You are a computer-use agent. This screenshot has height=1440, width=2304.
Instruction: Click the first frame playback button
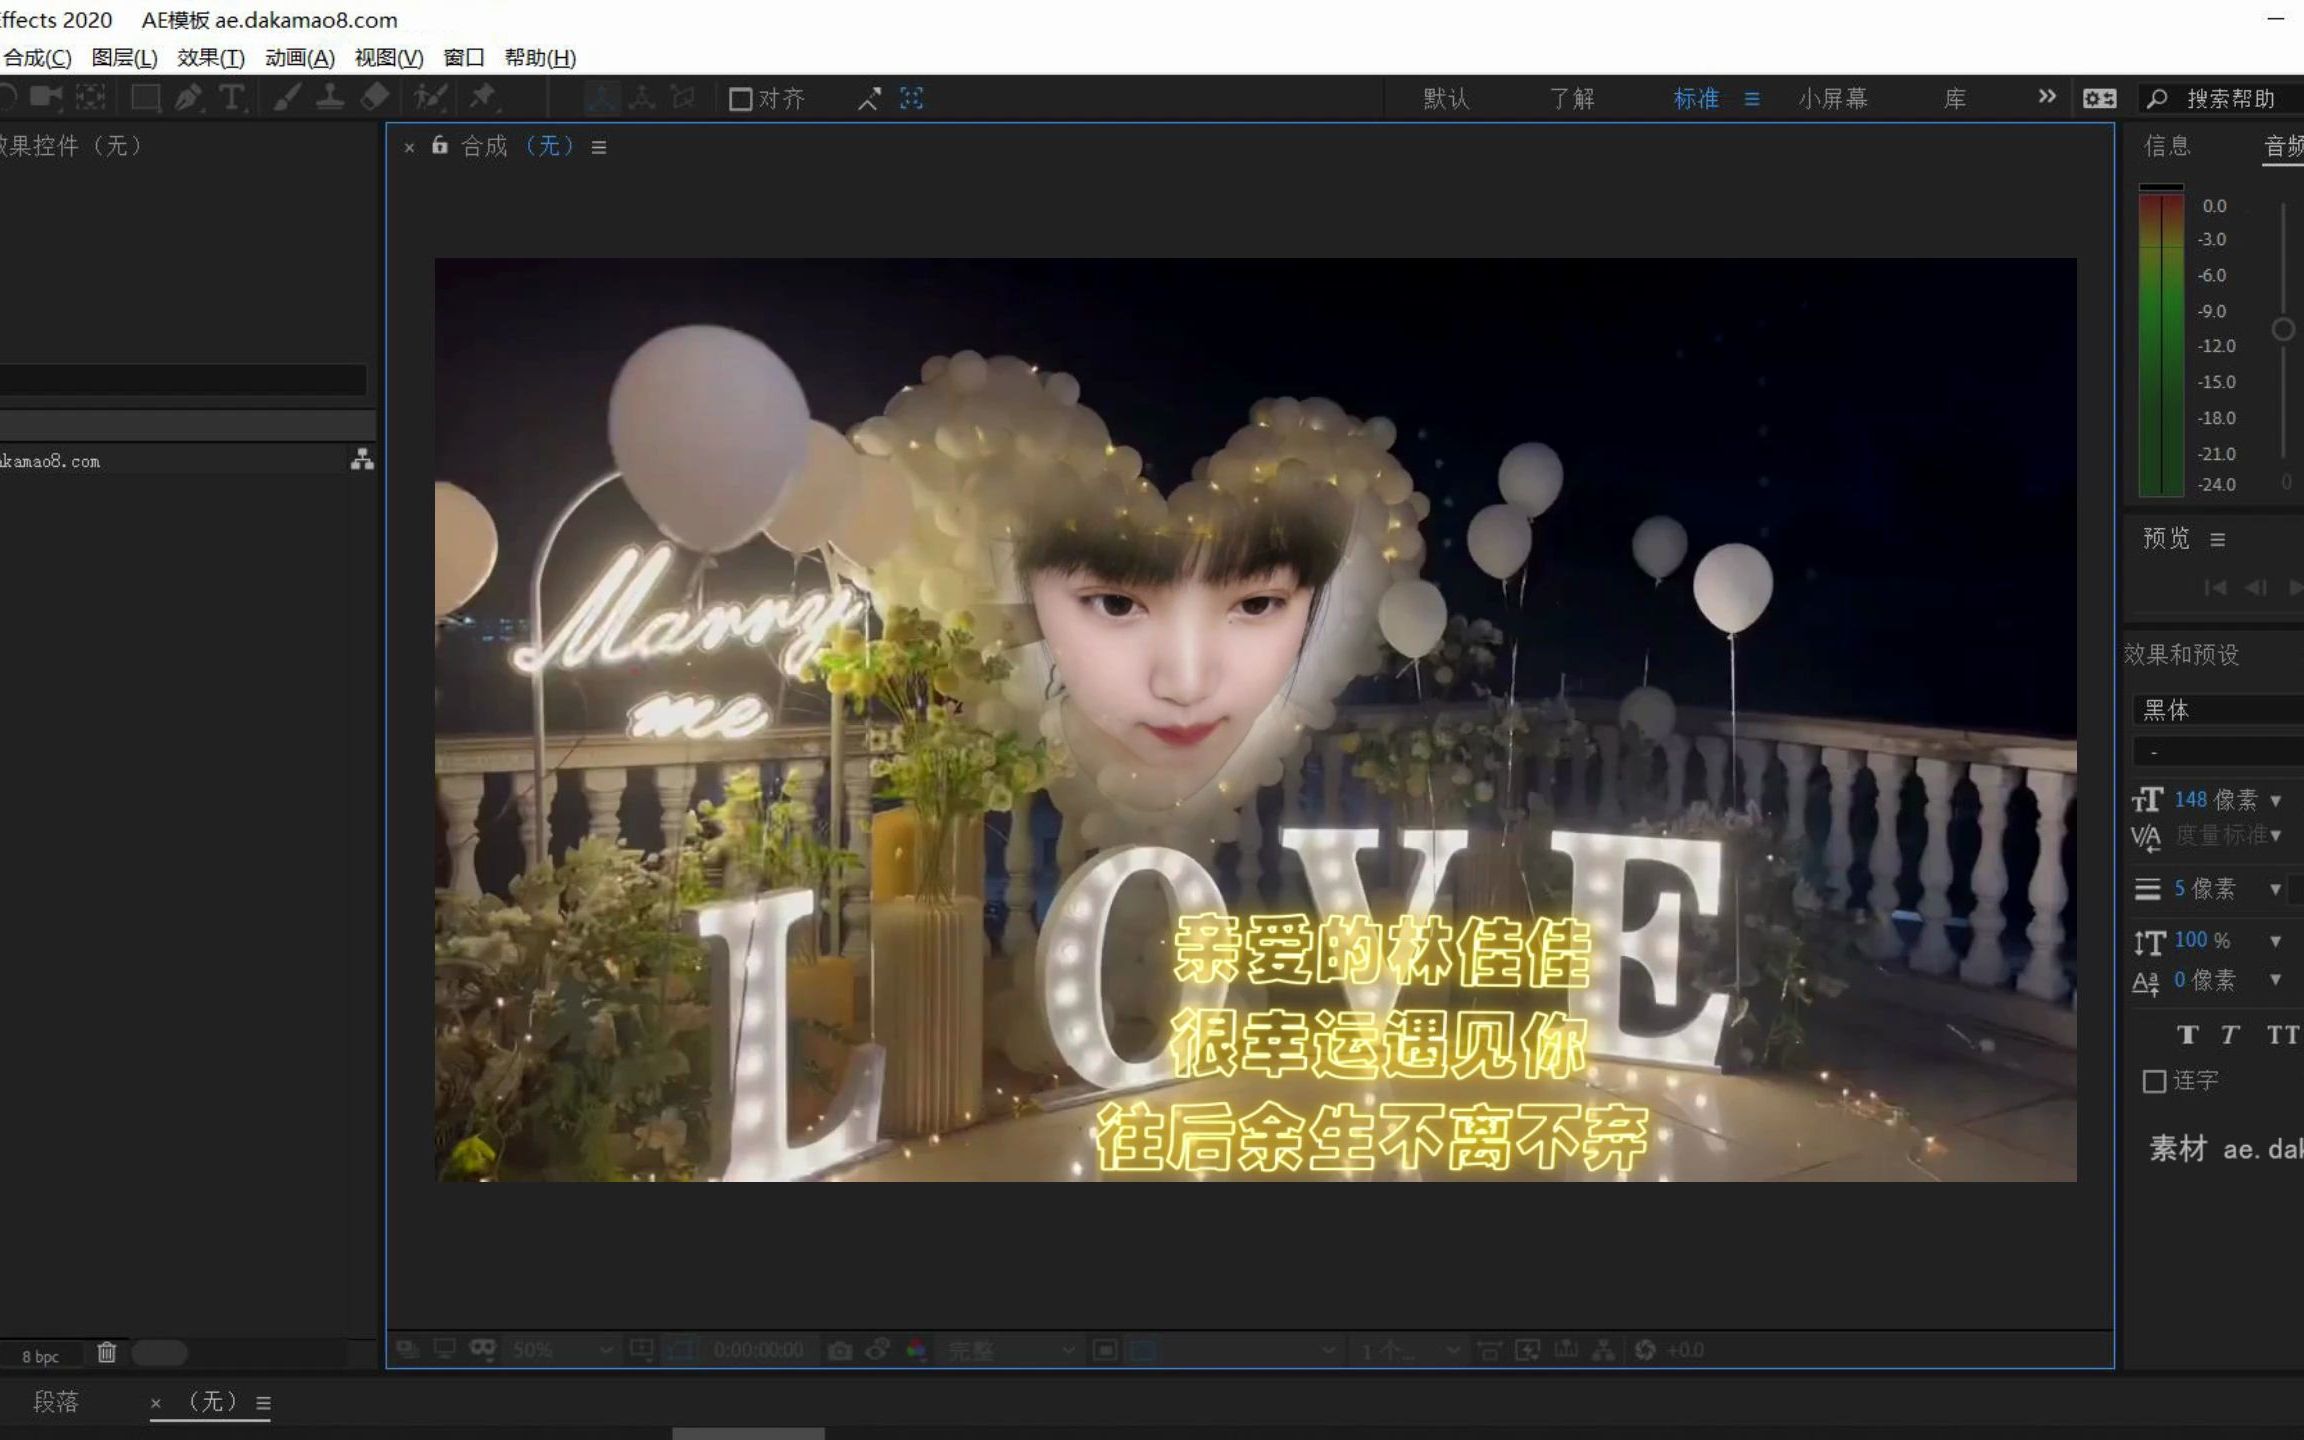(x=2215, y=588)
